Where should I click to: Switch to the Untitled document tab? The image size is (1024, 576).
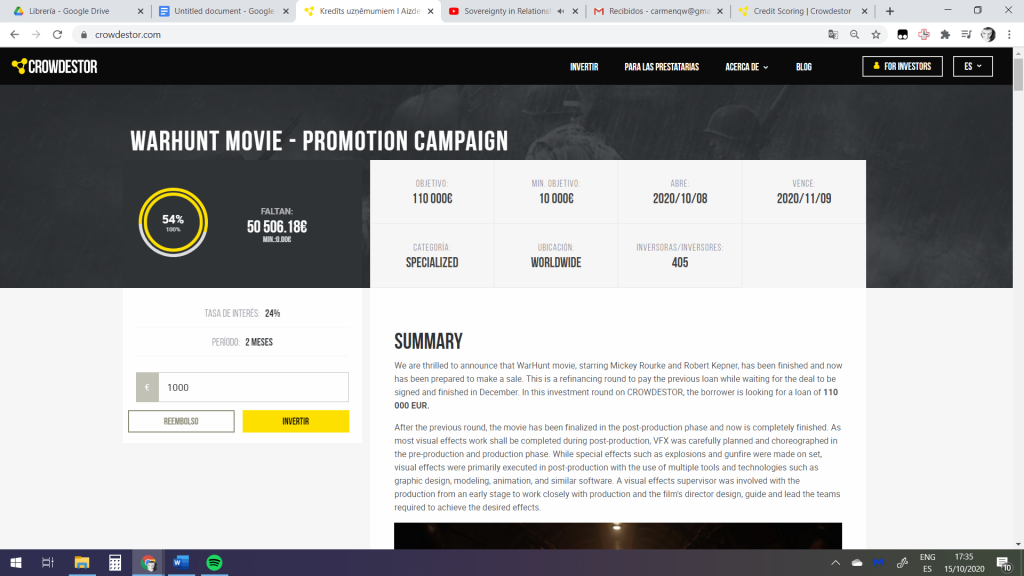[224, 11]
